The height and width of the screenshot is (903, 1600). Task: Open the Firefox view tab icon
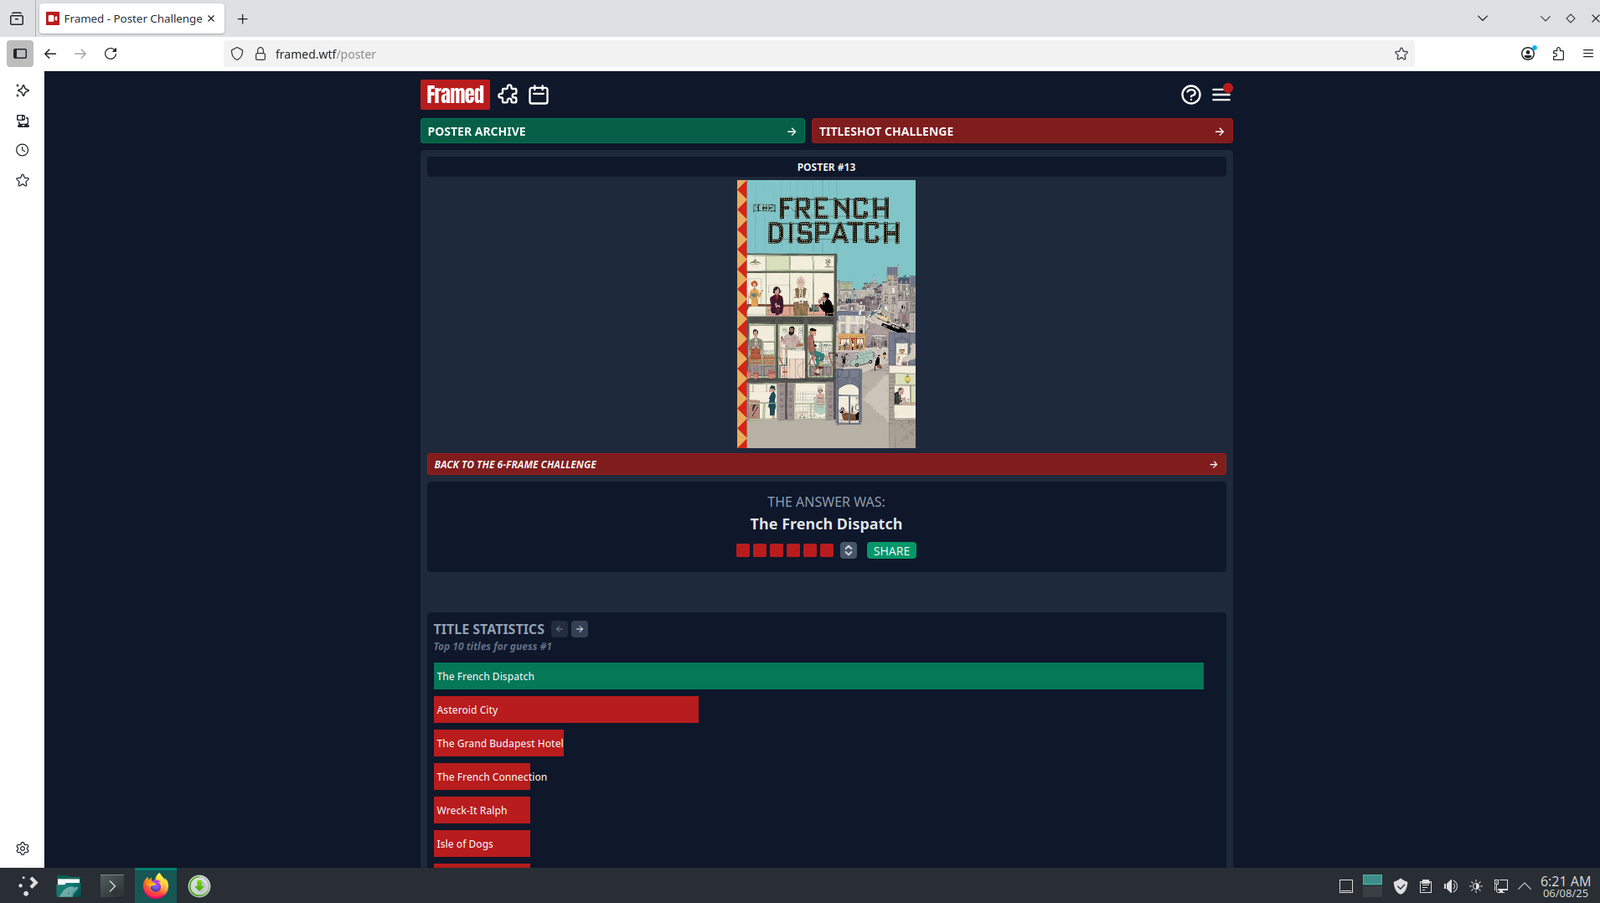(17, 18)
